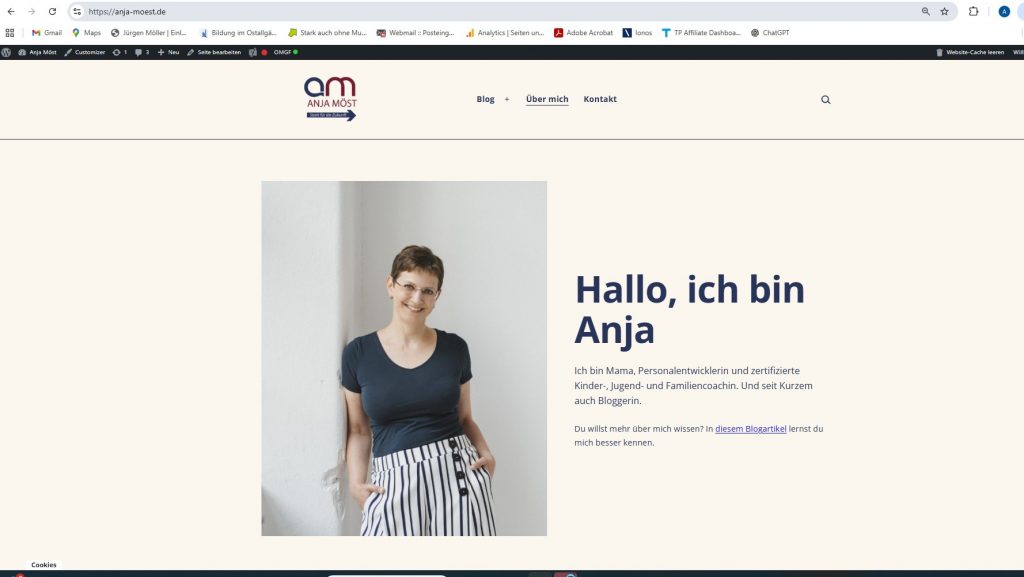Expand the Neu new-content menu
This screenshot has width=1024, height=577.
pos(168,52)
